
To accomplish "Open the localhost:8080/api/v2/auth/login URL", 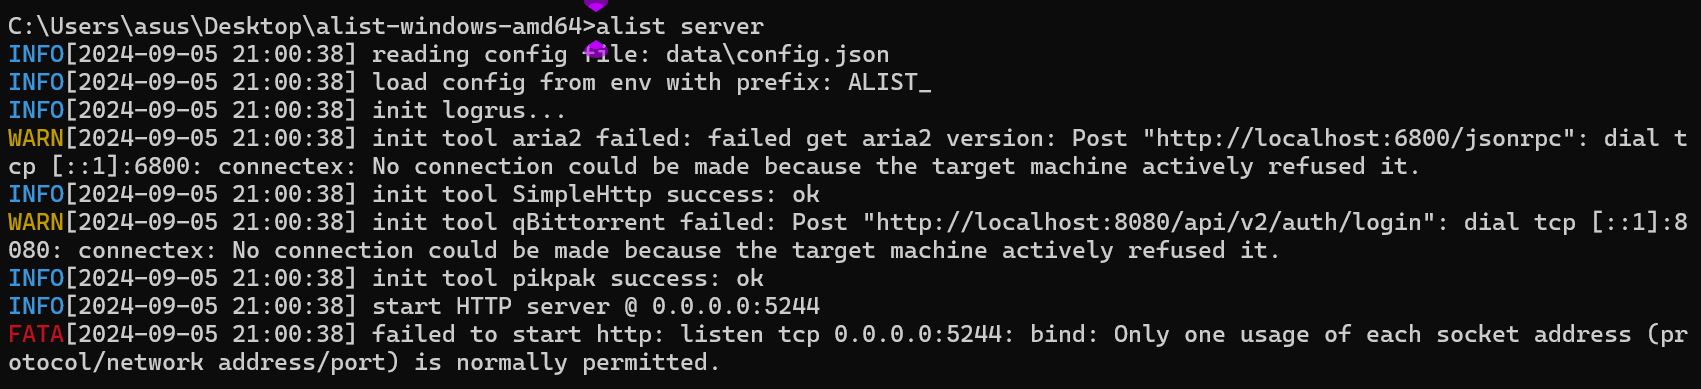I will 1149,222.
